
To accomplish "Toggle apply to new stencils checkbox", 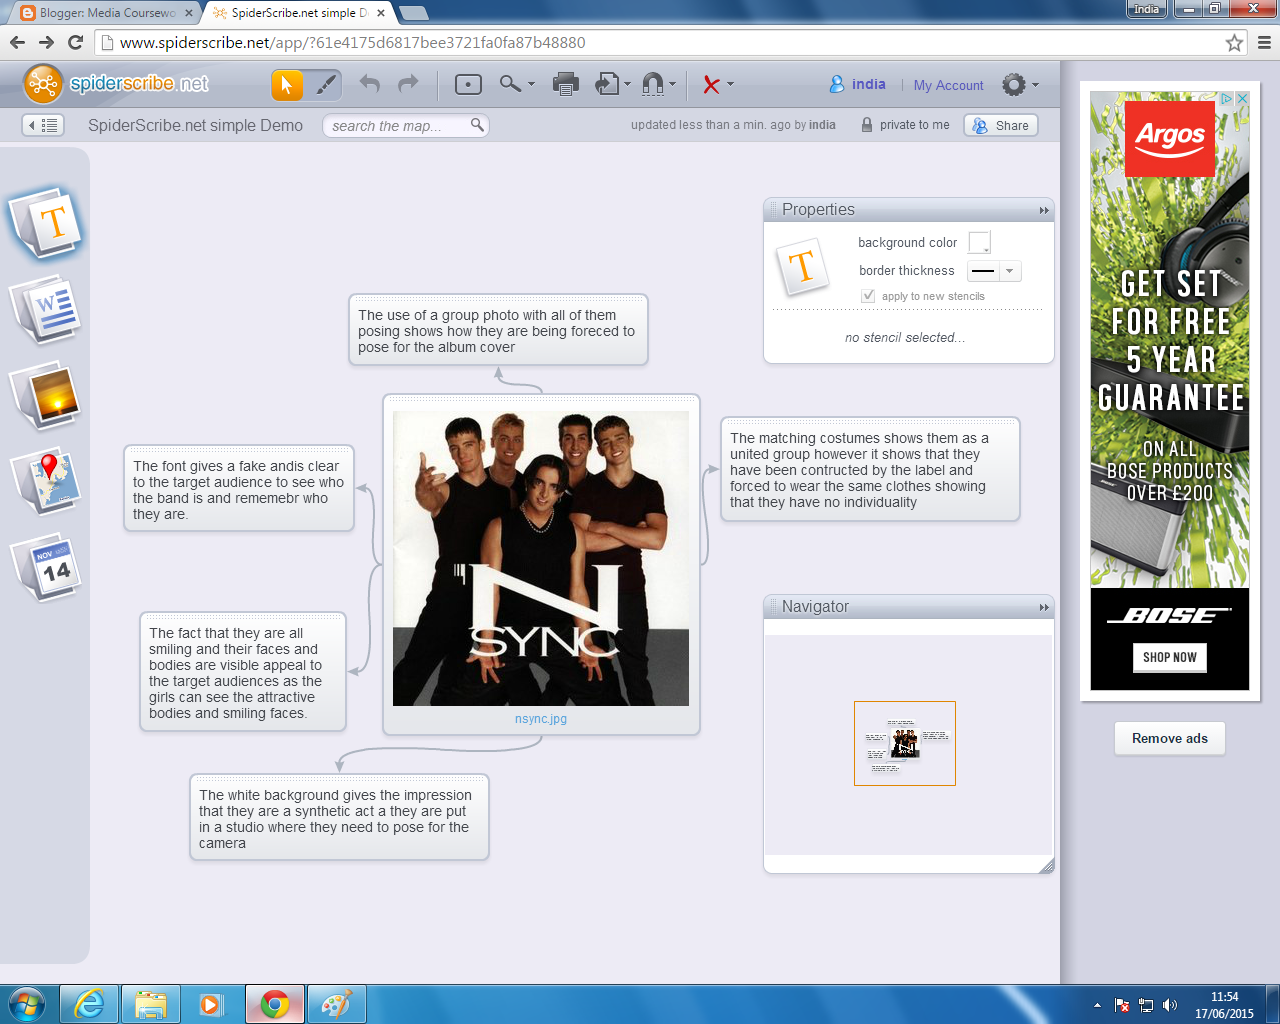I will (868, 296).
